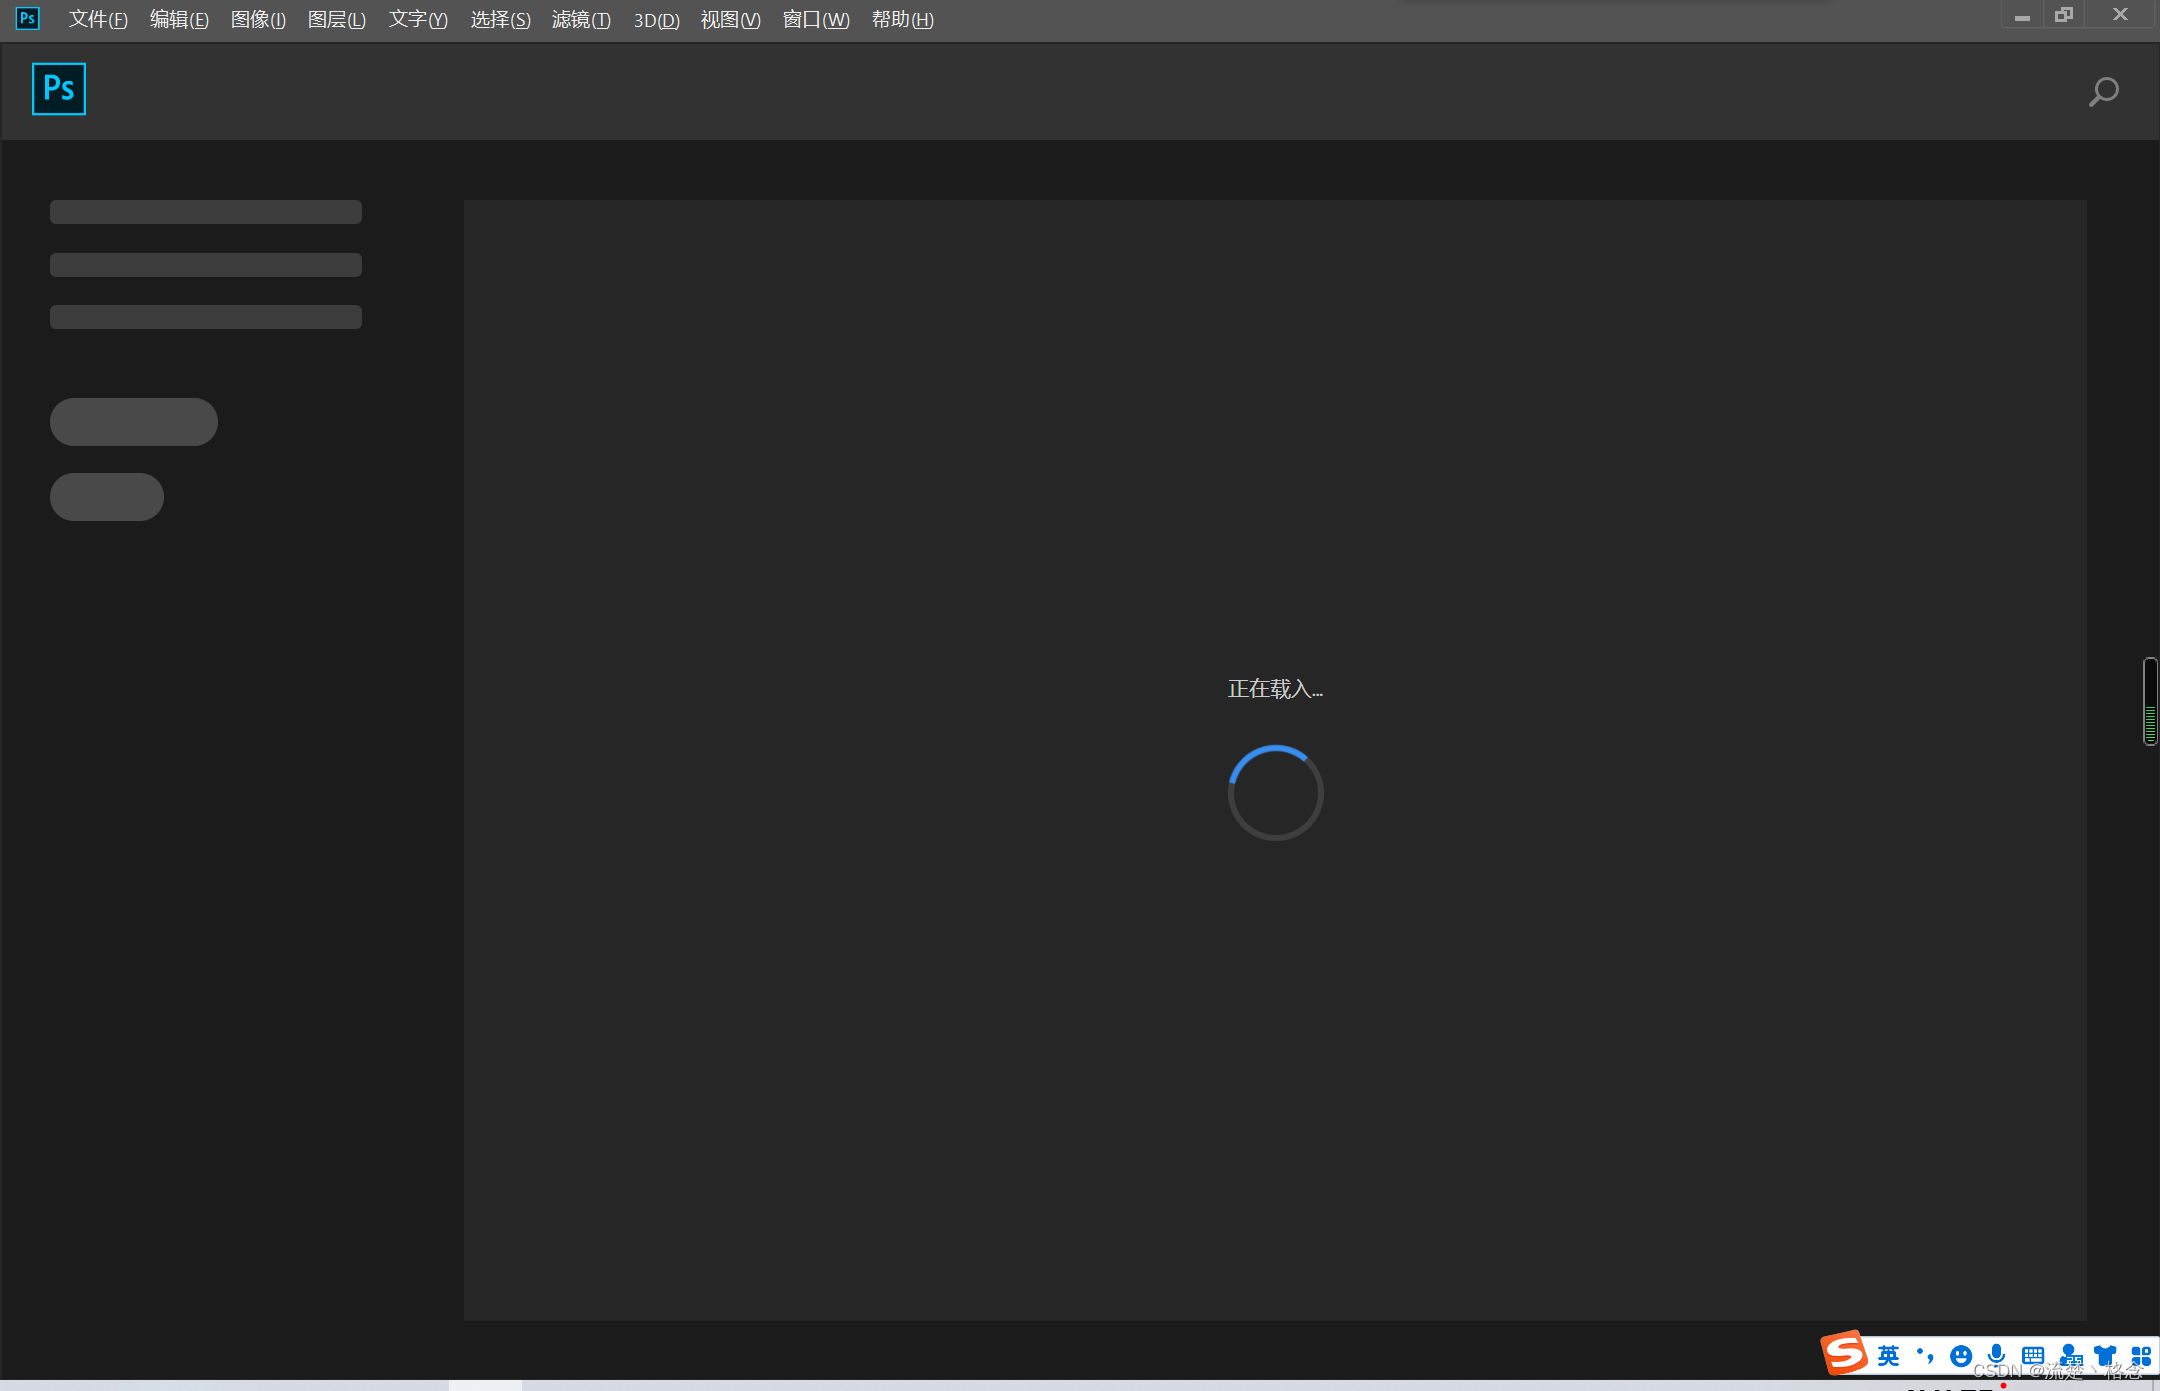2160x1391 pixels.
Task: Open the 图像(I) menu
Action: coord(258,20)
